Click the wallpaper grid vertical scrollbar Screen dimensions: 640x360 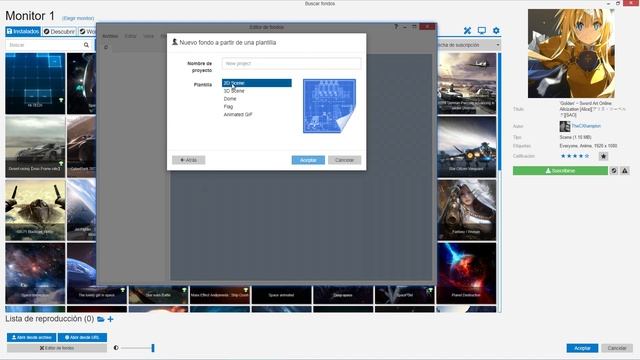coord(499,112)
